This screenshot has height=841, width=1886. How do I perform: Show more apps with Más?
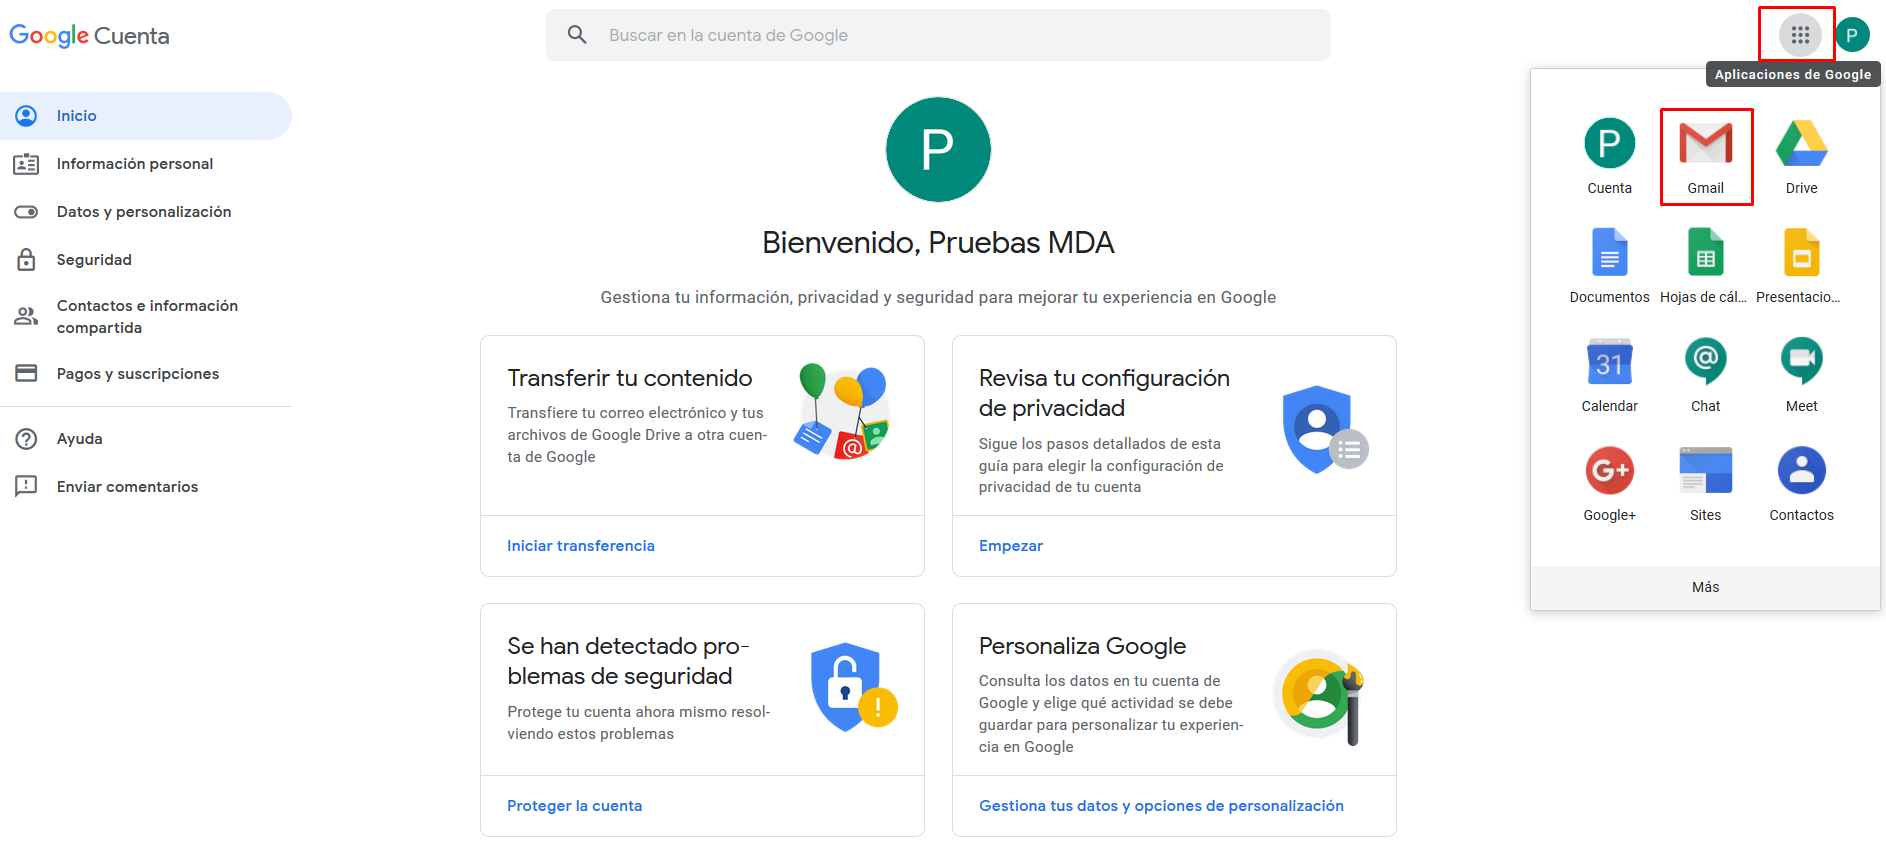coord(1706,587)
